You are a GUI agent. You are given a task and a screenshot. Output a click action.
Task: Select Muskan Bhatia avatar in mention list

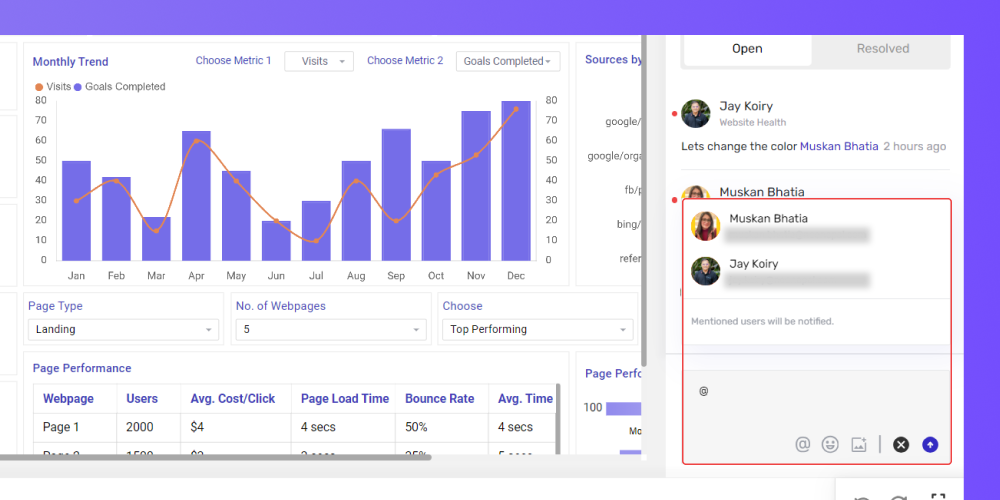tap(705, 226)
